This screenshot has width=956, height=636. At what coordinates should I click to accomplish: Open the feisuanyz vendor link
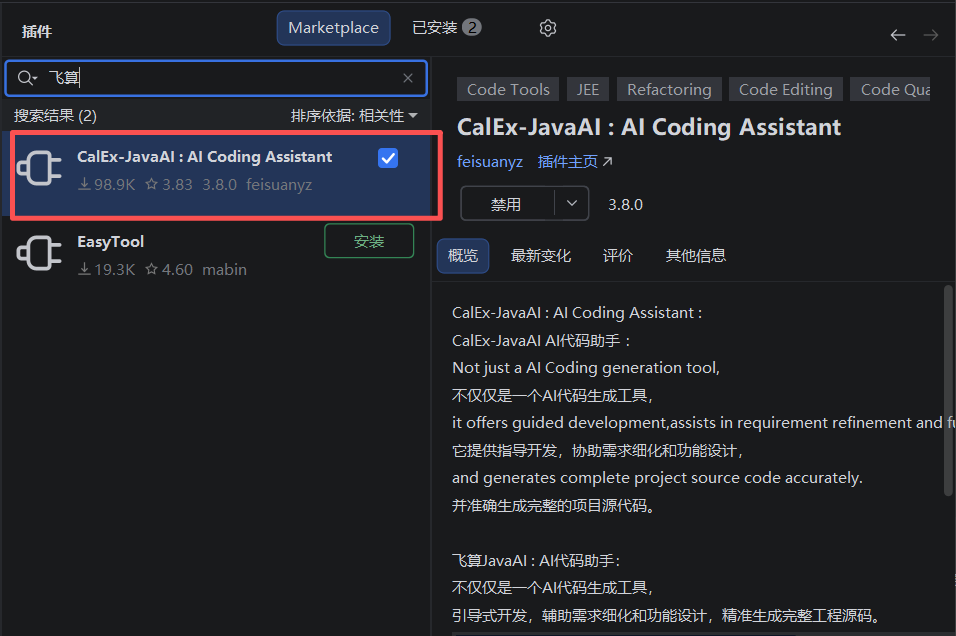(490, 162)
